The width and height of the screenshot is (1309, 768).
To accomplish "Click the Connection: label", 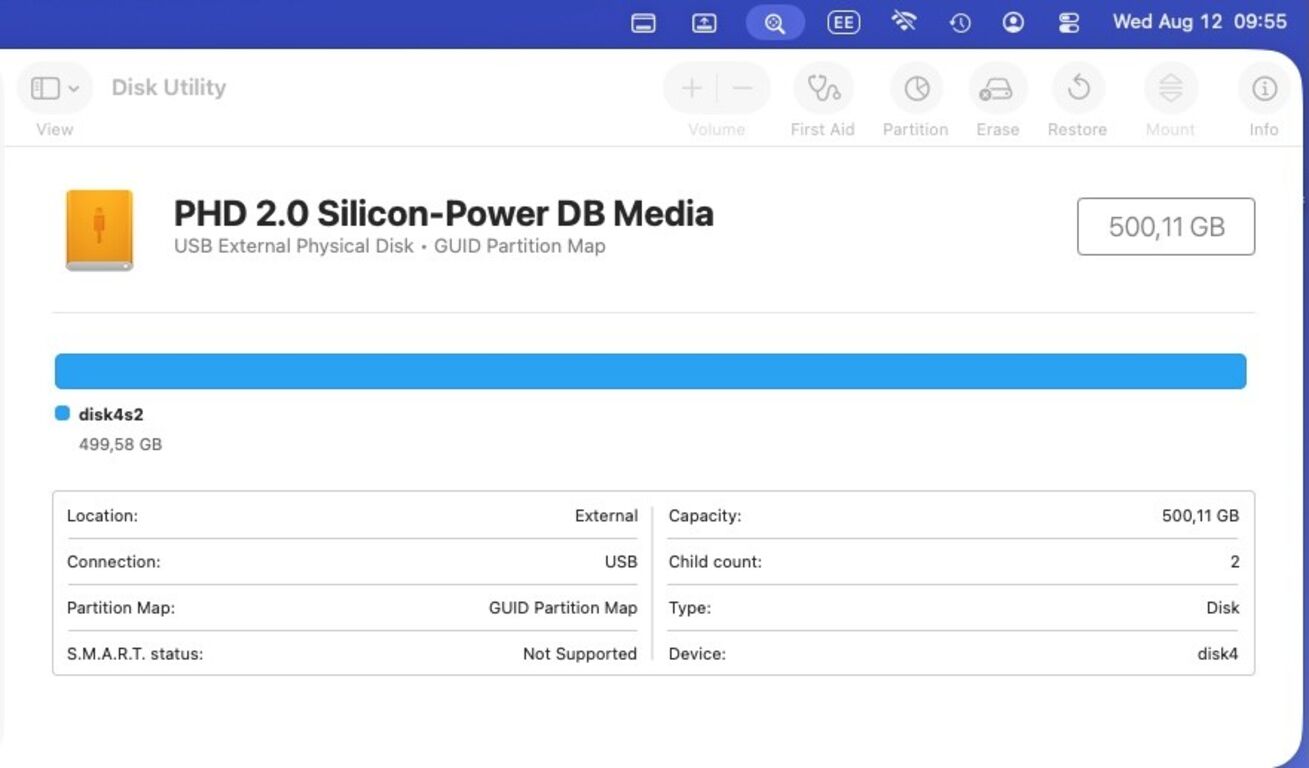I will (x=113, y=562).
